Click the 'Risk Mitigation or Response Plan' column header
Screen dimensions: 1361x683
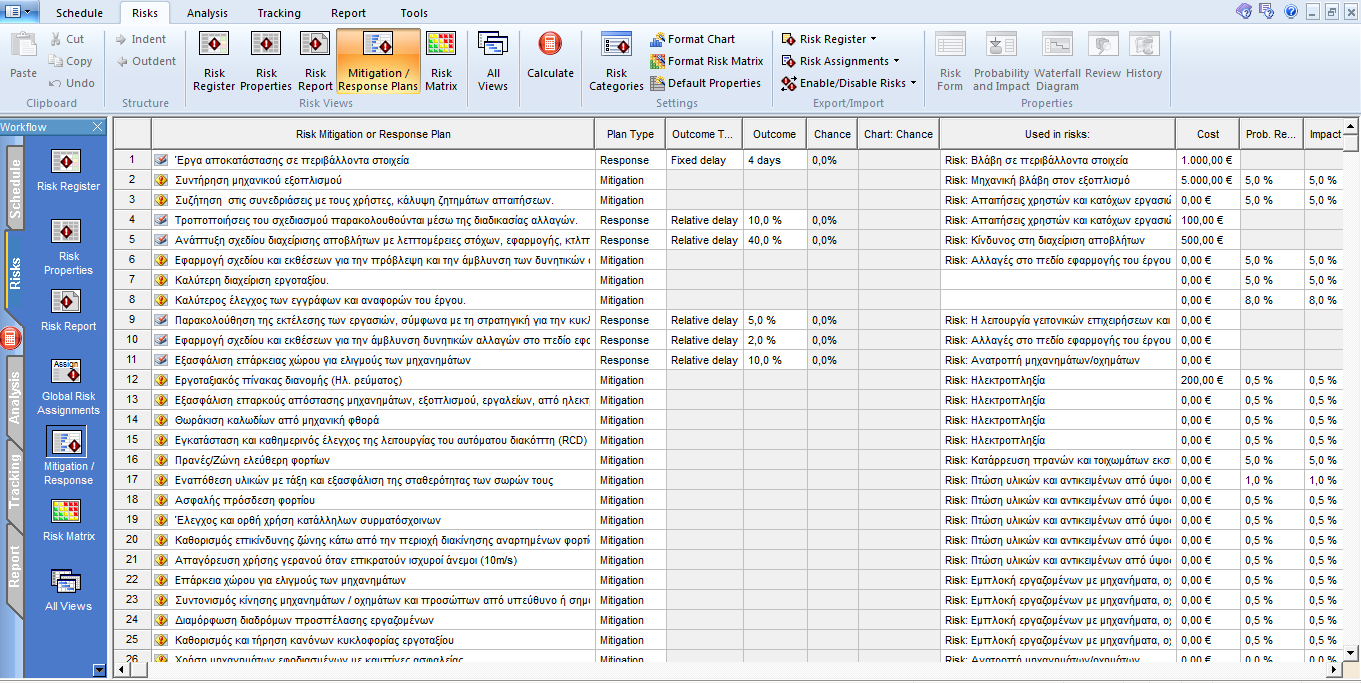click(373, 134)
